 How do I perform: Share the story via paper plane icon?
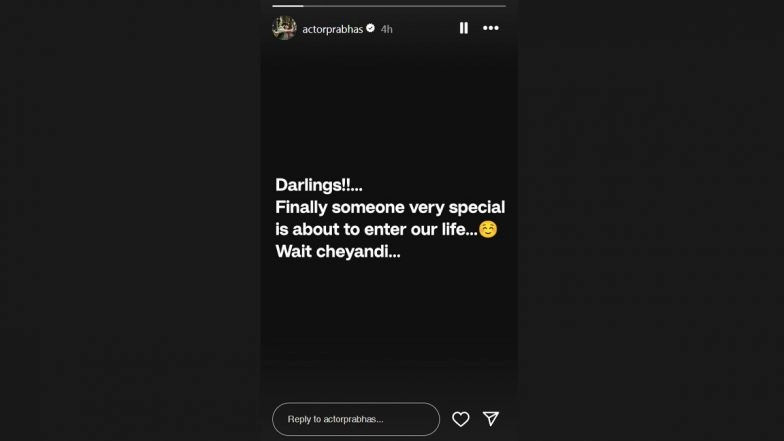[x=490, y=418]
